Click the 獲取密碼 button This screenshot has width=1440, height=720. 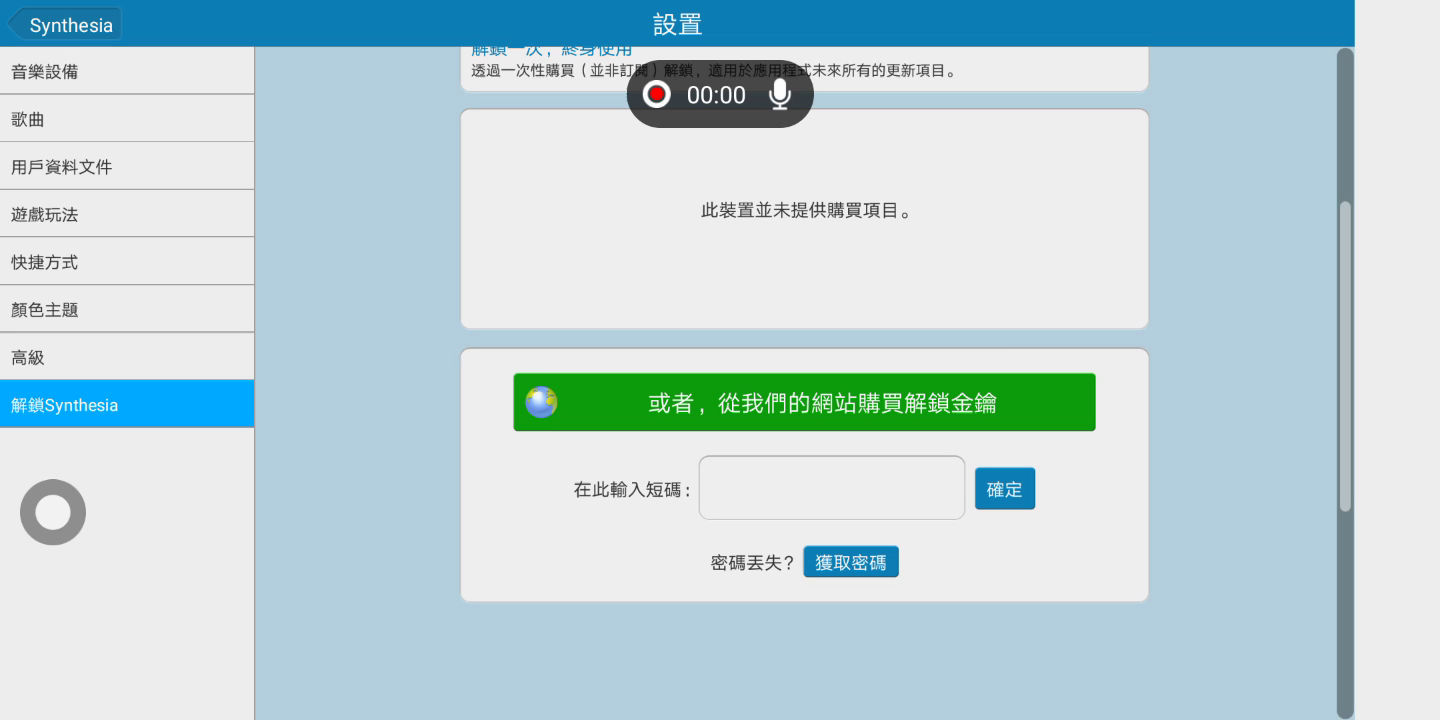pos(850,562)
